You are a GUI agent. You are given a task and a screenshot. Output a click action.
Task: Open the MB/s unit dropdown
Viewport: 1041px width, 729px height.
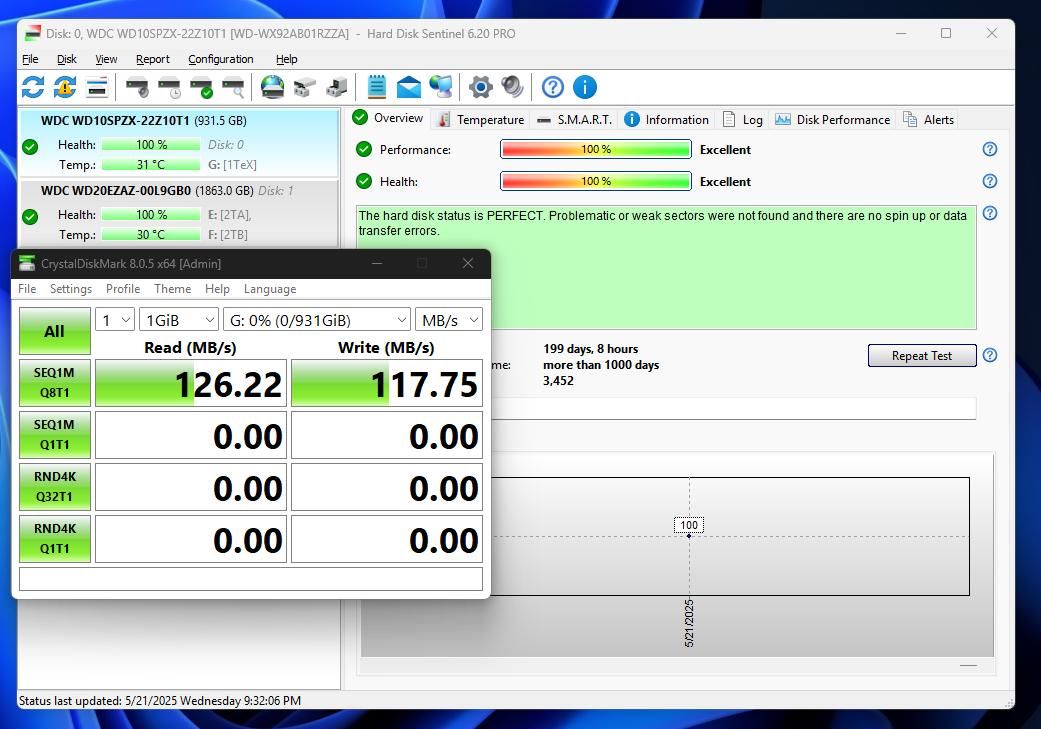pyautogui.click(x=448, y=320)
